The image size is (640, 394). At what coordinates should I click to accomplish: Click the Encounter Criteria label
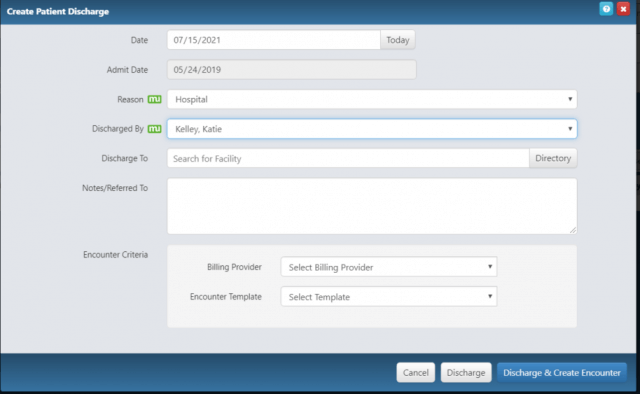[x=116, y=255]
